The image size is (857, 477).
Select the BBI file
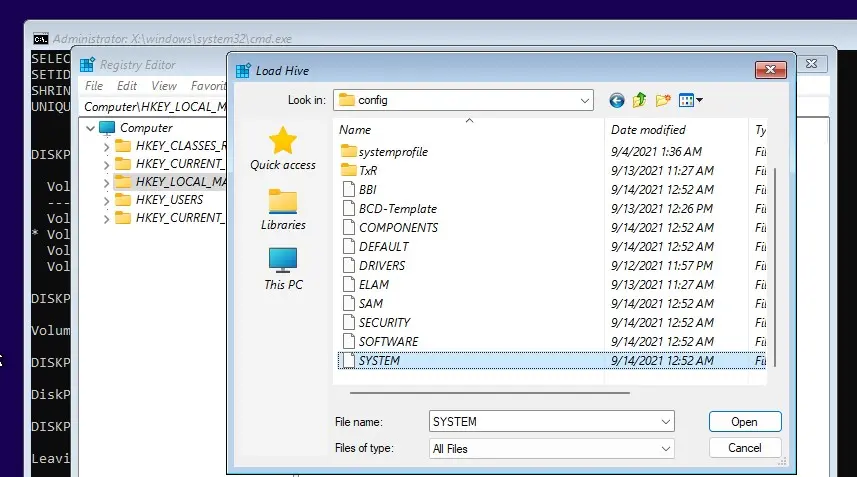point(359,190)
